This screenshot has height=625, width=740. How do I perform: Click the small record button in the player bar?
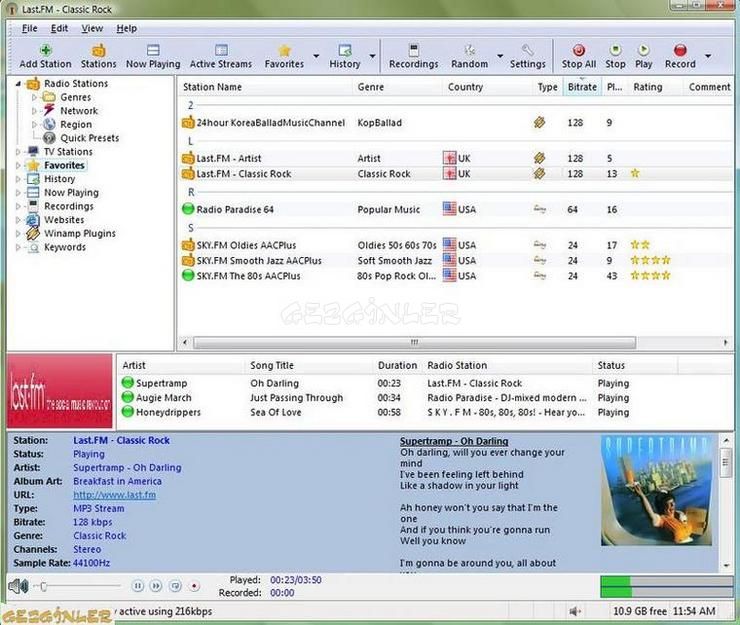point(194,586)
